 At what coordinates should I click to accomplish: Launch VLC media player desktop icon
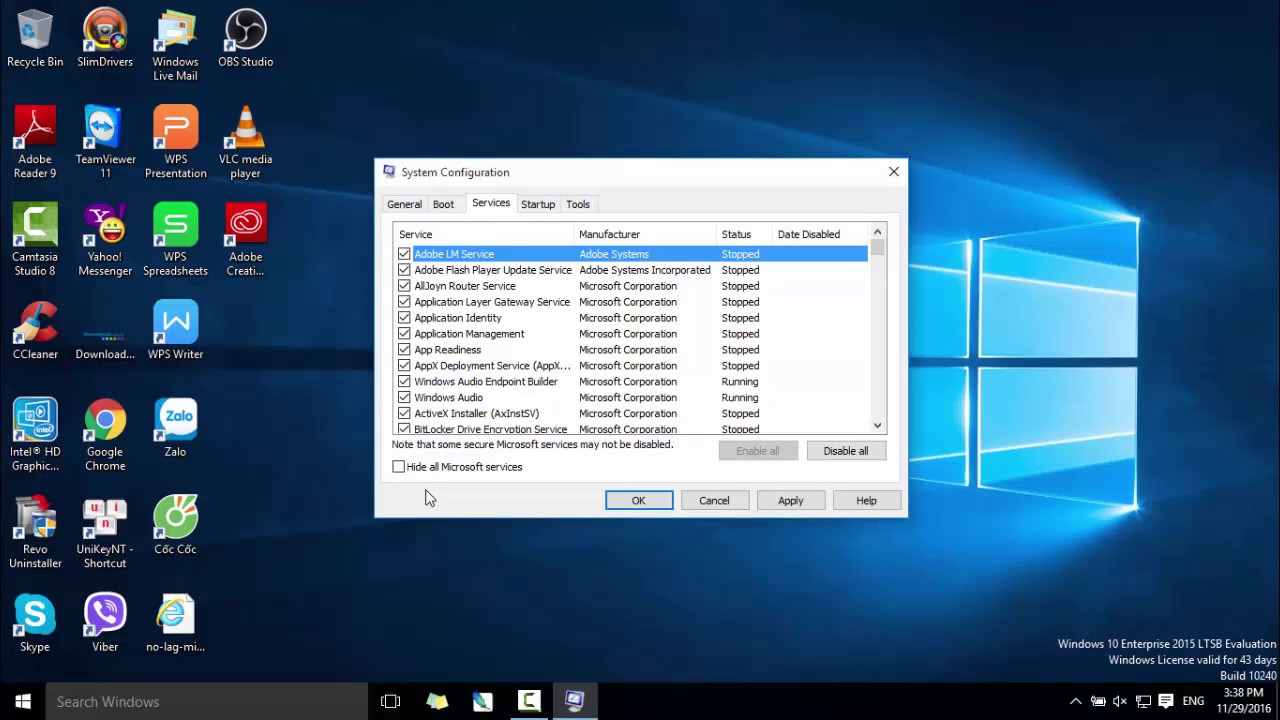pyautogui.click(x=245, y=143)
